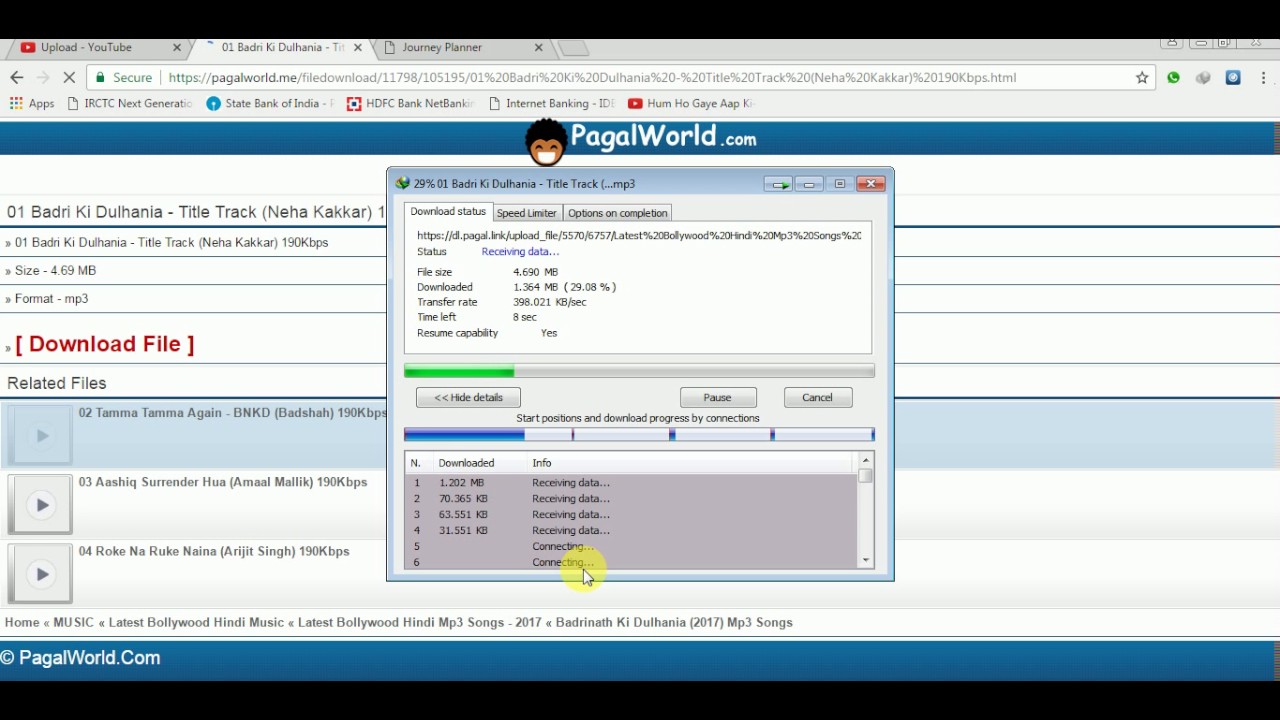
Task: Close the IDM download dialog
Action: tap(871, 184)
